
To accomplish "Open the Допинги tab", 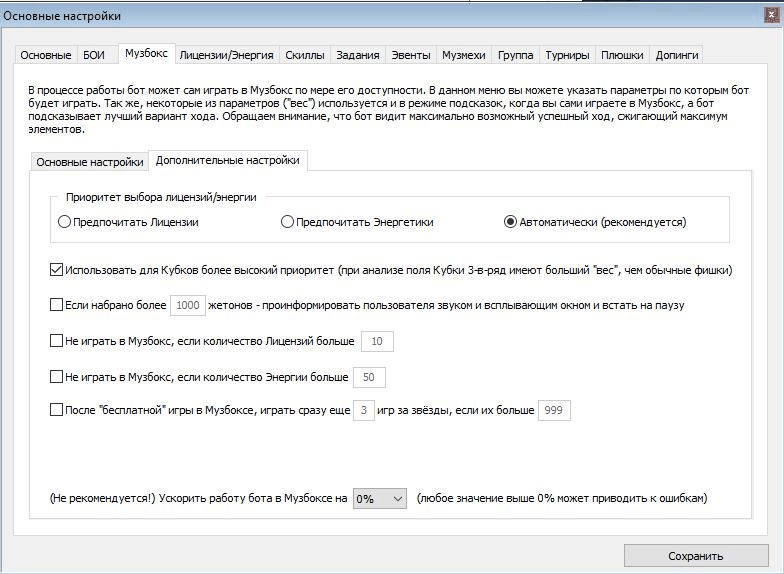I will click(x=676, y=55).
